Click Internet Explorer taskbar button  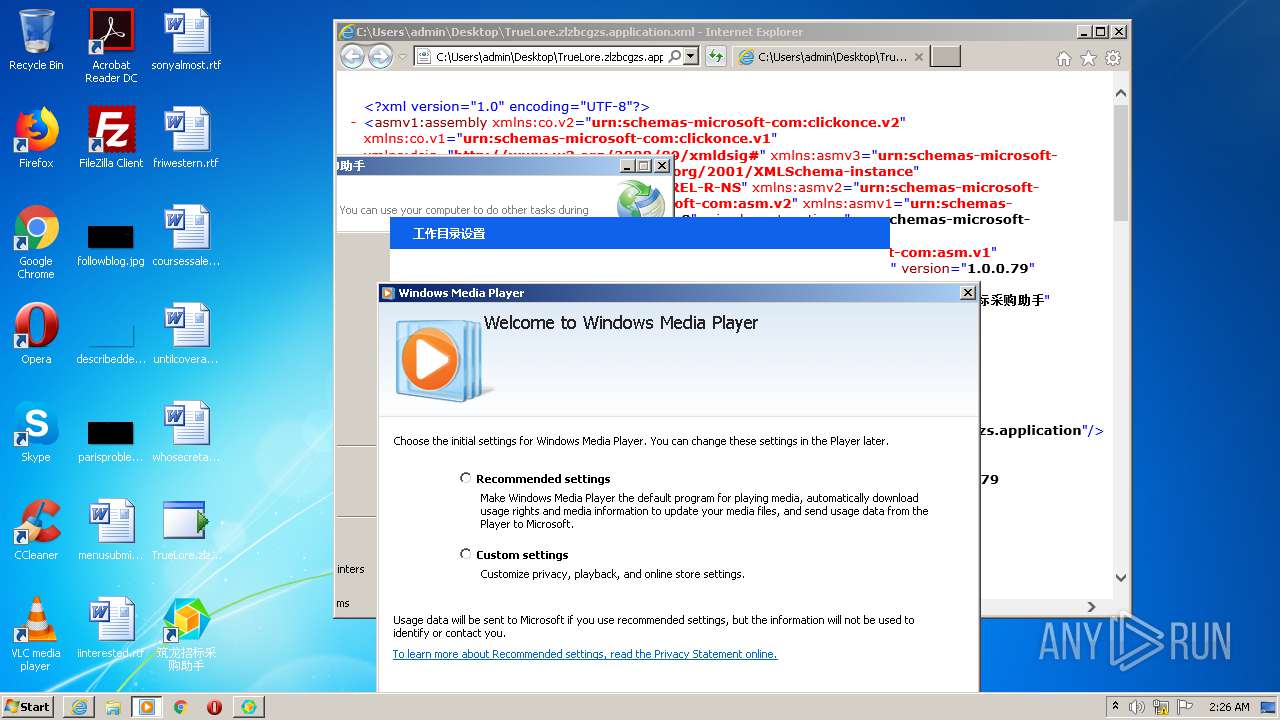(79, 707)
